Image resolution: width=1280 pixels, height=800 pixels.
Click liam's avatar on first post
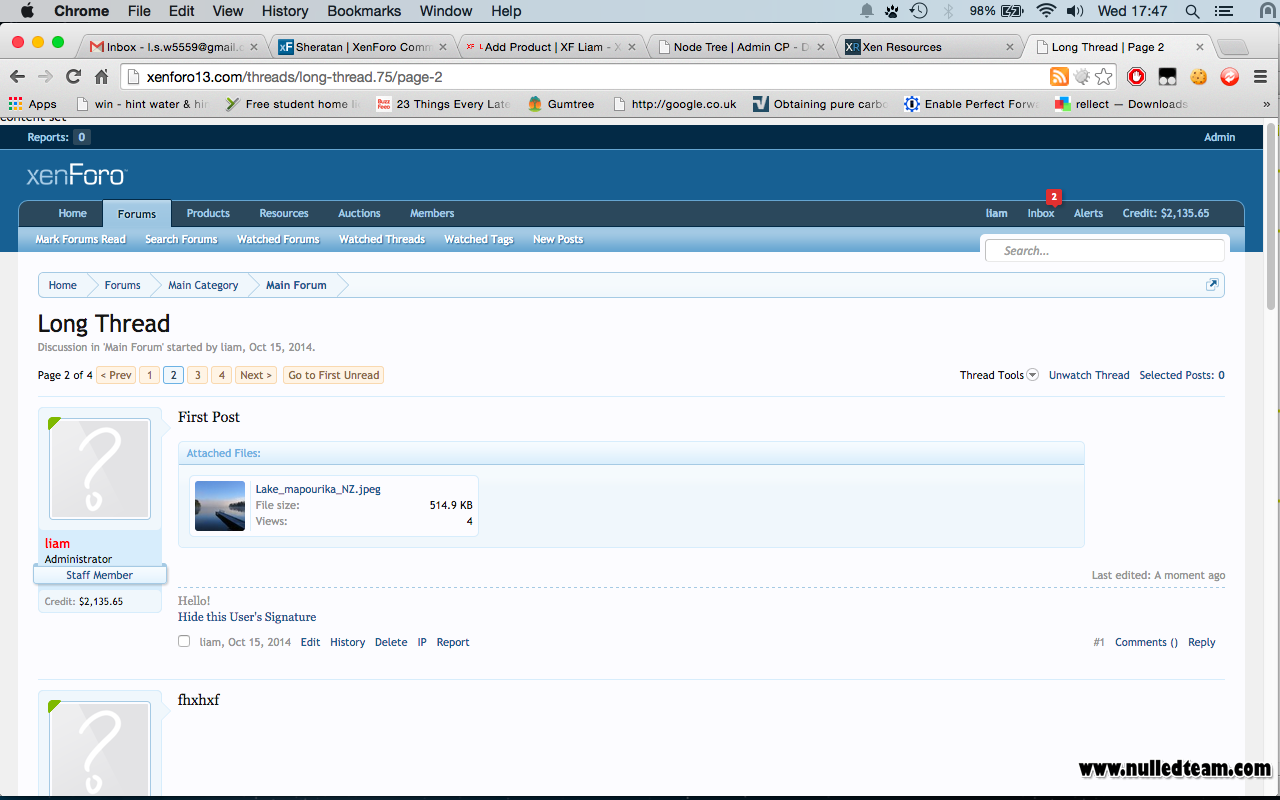click(99, 469)
